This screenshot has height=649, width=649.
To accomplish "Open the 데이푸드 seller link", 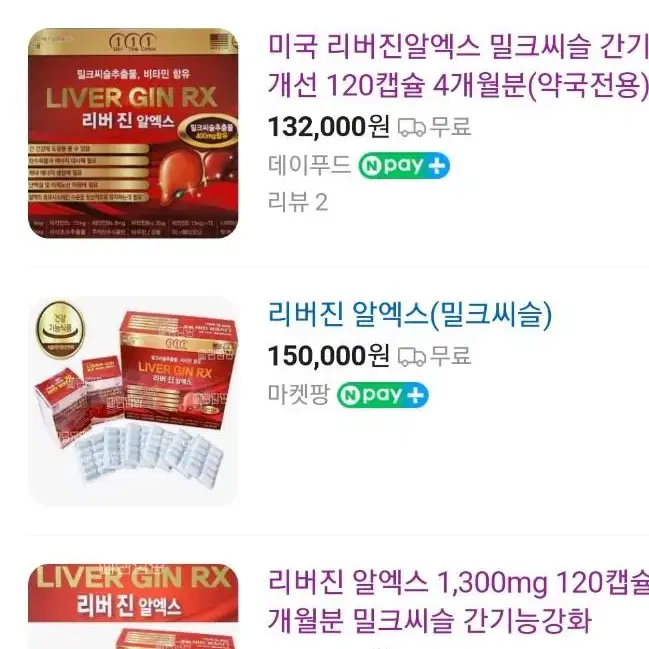I will click(309, 165).
